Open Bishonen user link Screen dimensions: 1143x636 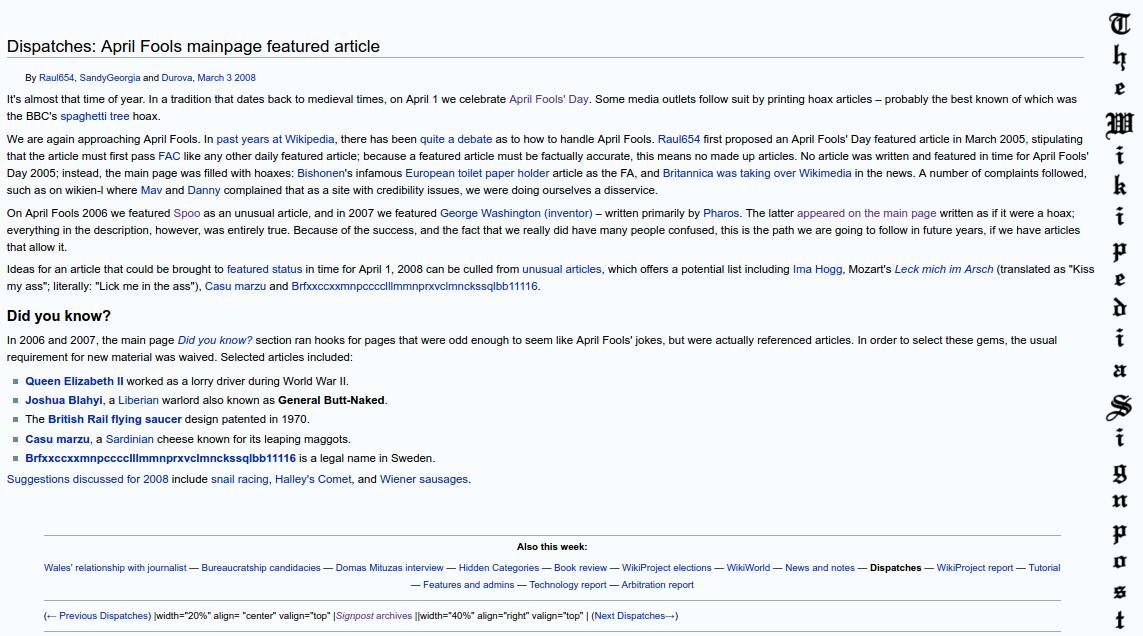(x=320, y=173)
